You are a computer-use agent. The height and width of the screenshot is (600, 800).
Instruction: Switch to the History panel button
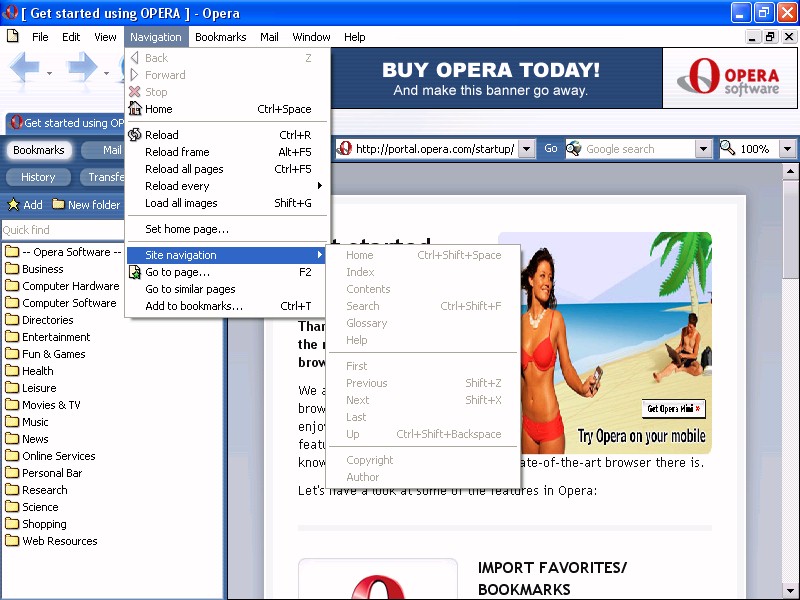[x=38, y=177]
